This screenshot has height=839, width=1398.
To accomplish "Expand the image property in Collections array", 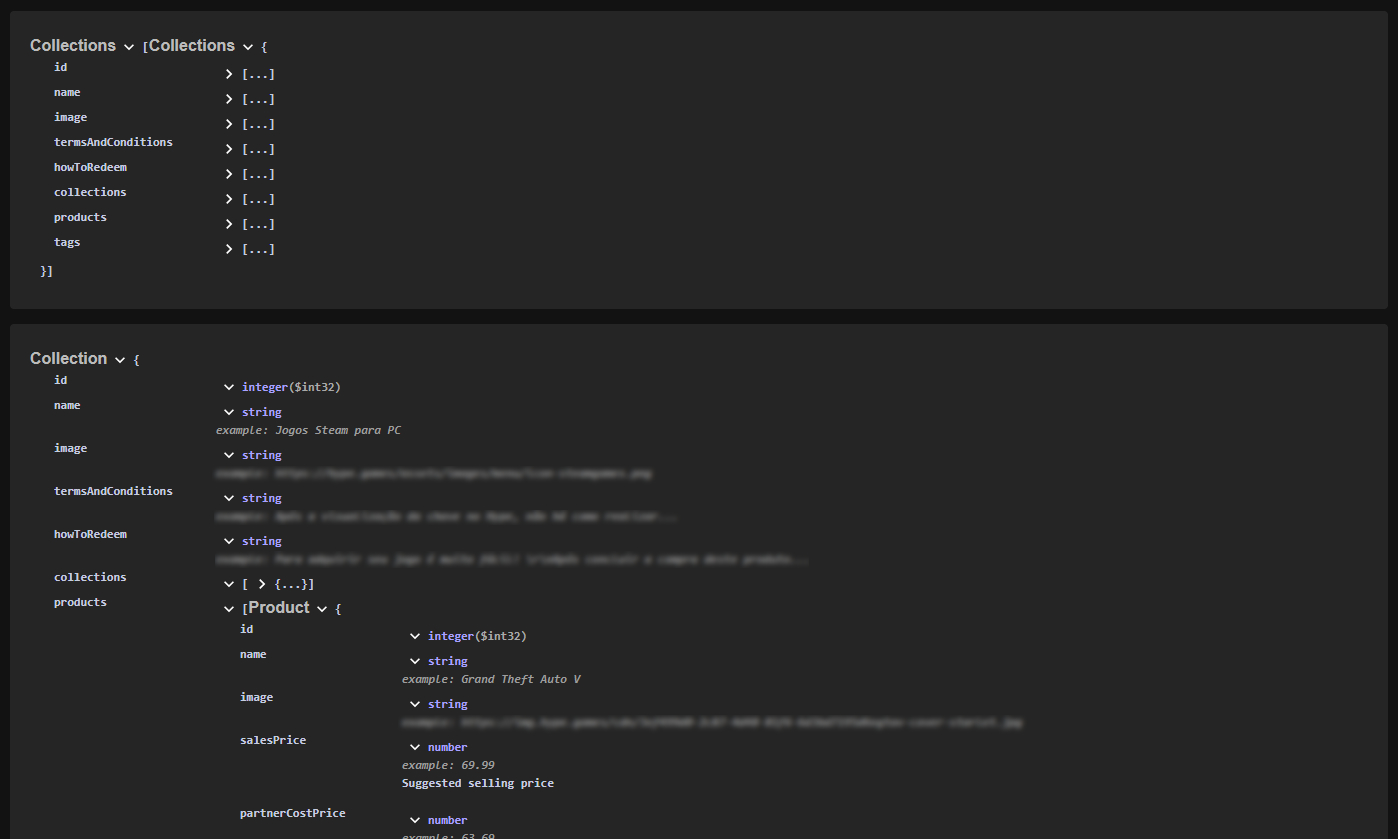I will click(x=229, y=124).
